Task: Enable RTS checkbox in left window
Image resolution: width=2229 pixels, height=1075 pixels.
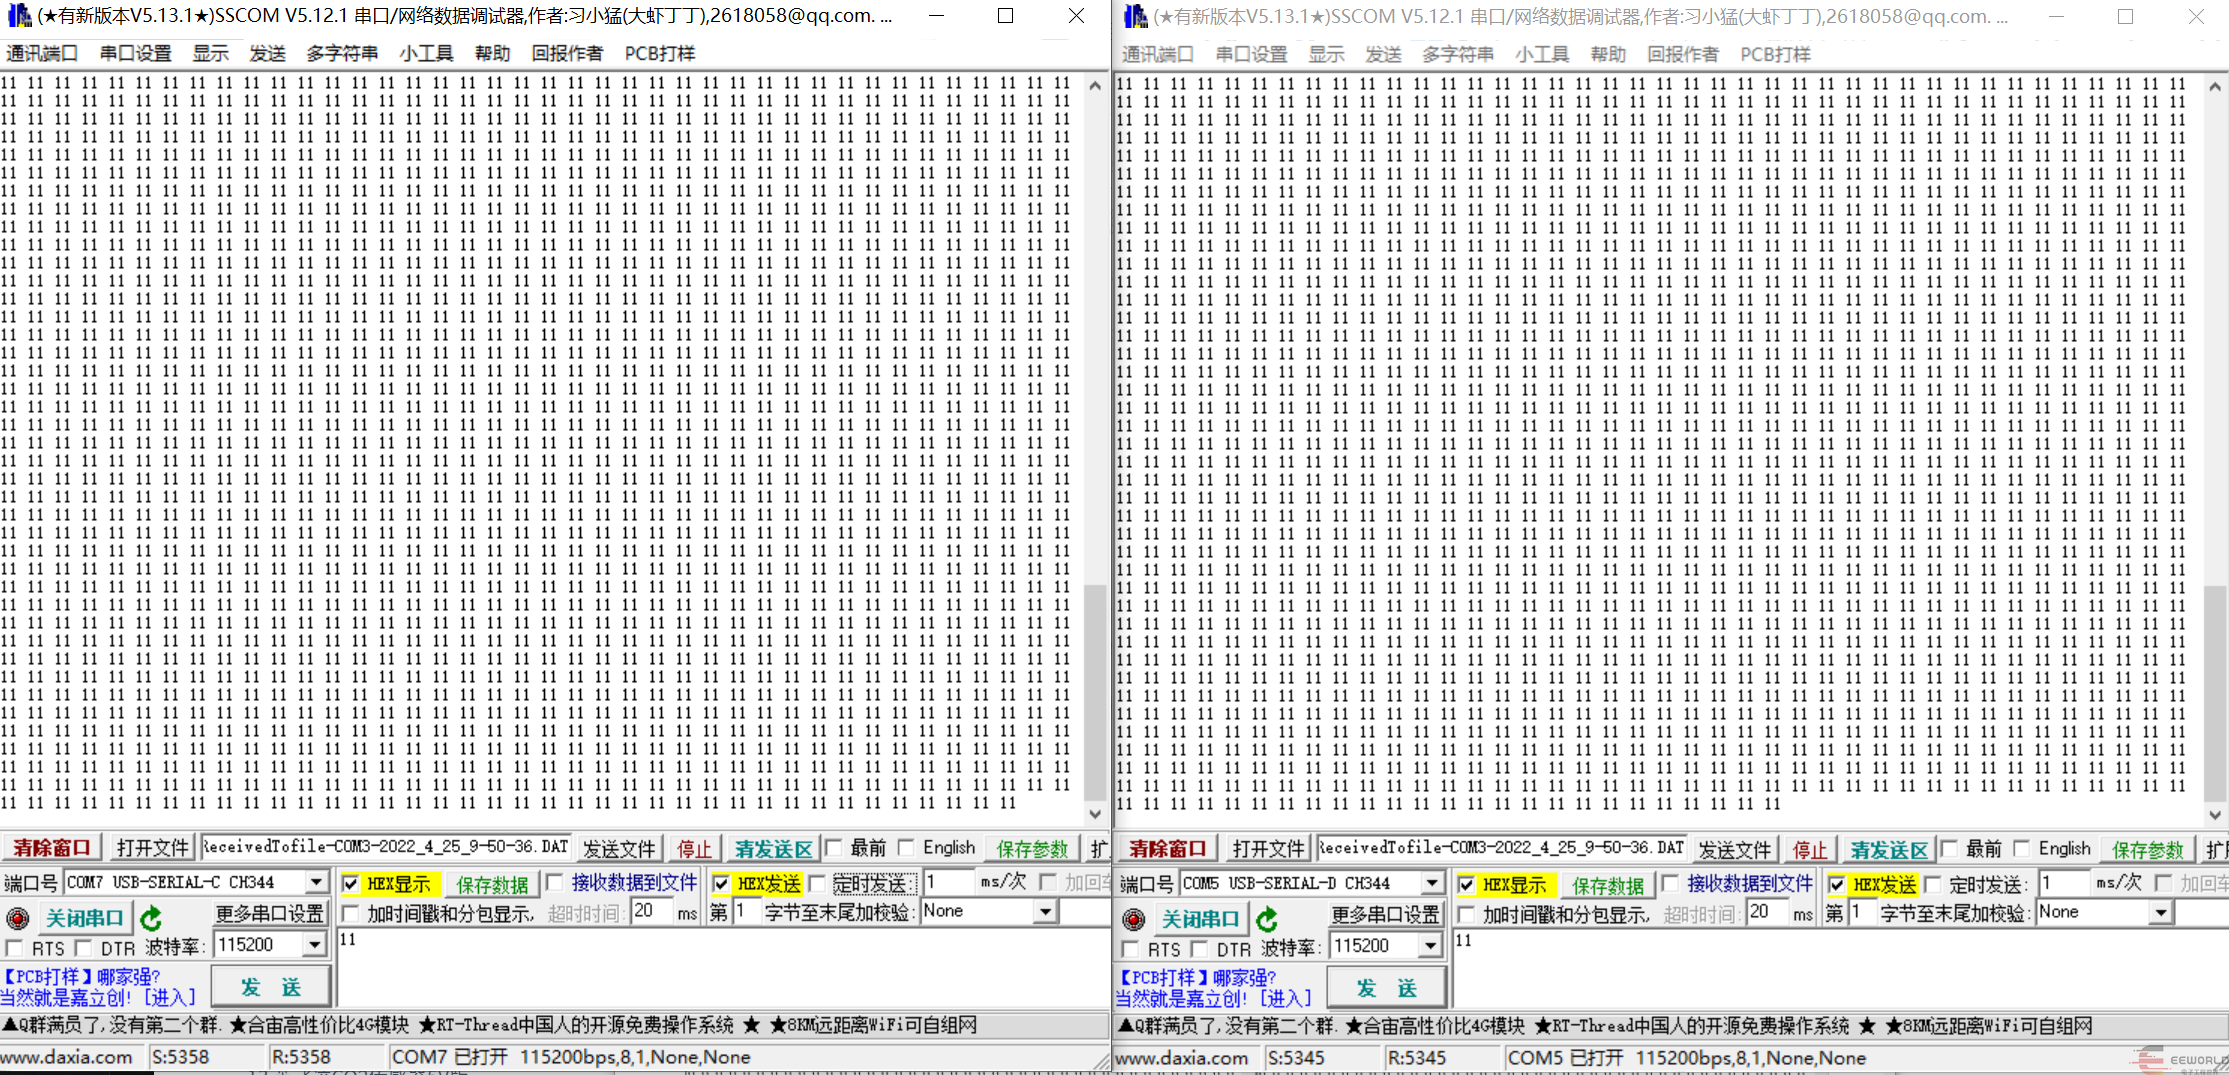Action: click(x=14, y=948)
